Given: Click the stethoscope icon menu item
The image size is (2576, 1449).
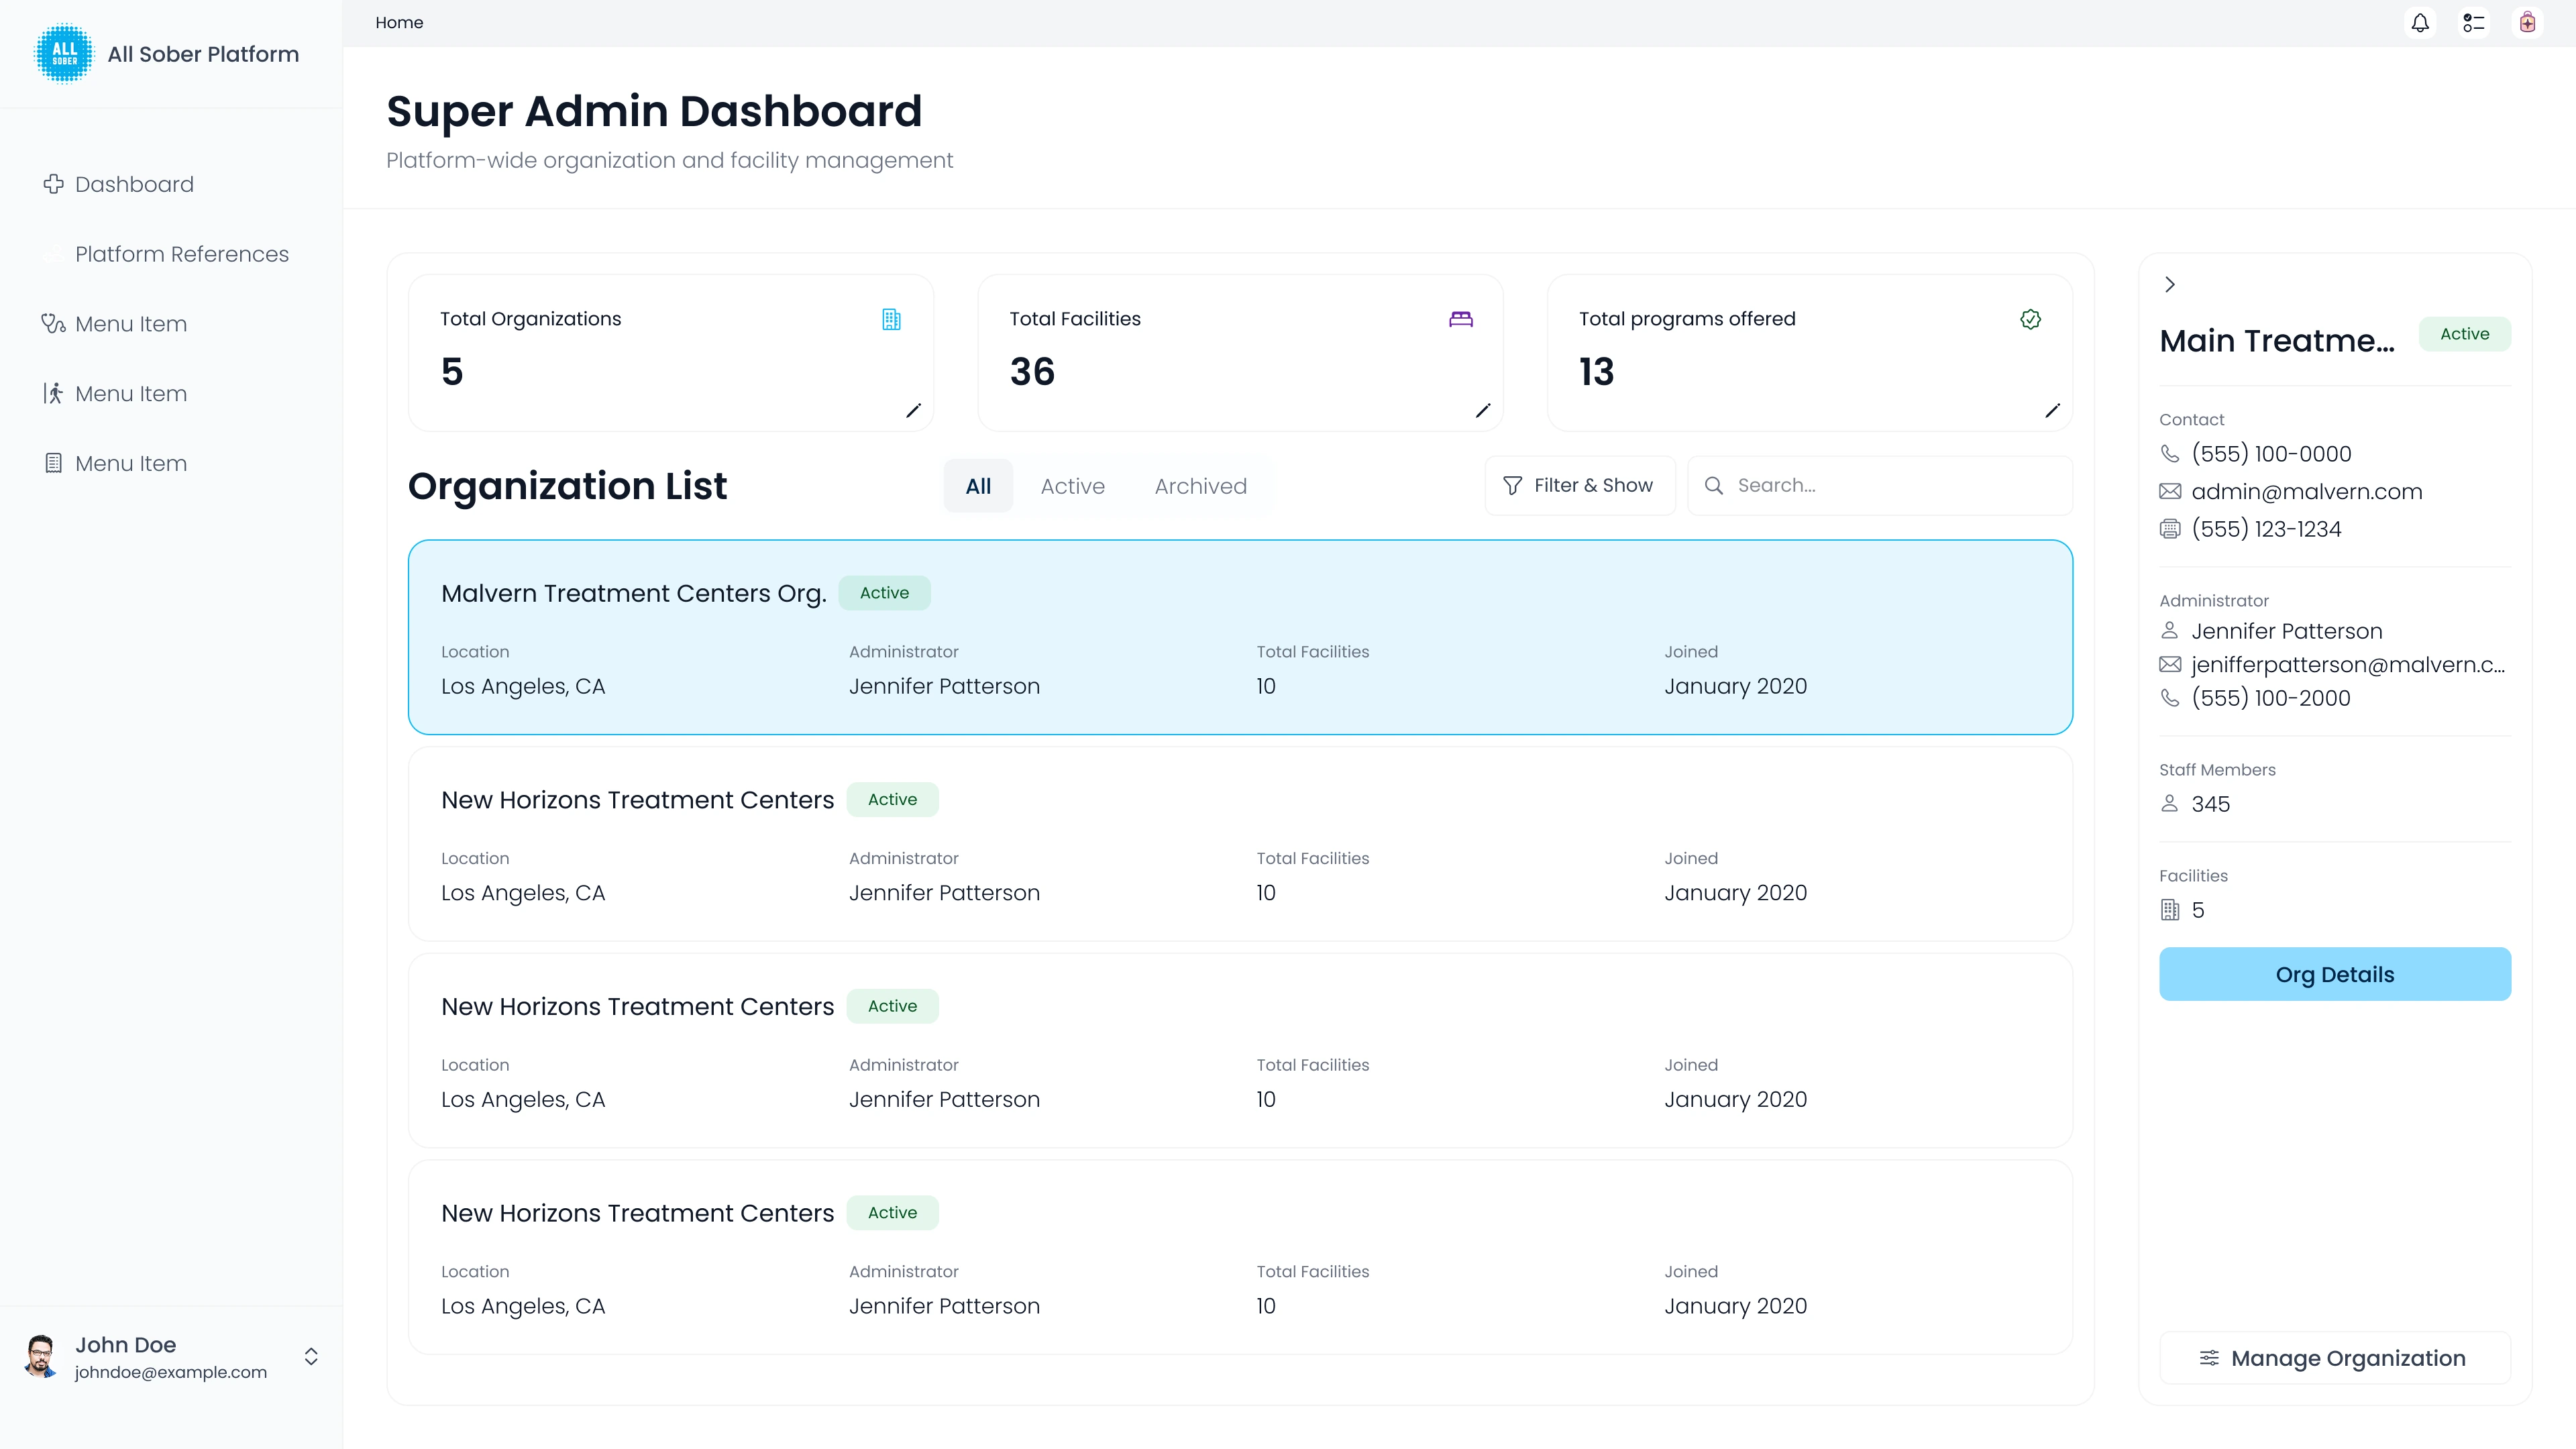Looking at the screenshot, I should click(x=53, y=324).
